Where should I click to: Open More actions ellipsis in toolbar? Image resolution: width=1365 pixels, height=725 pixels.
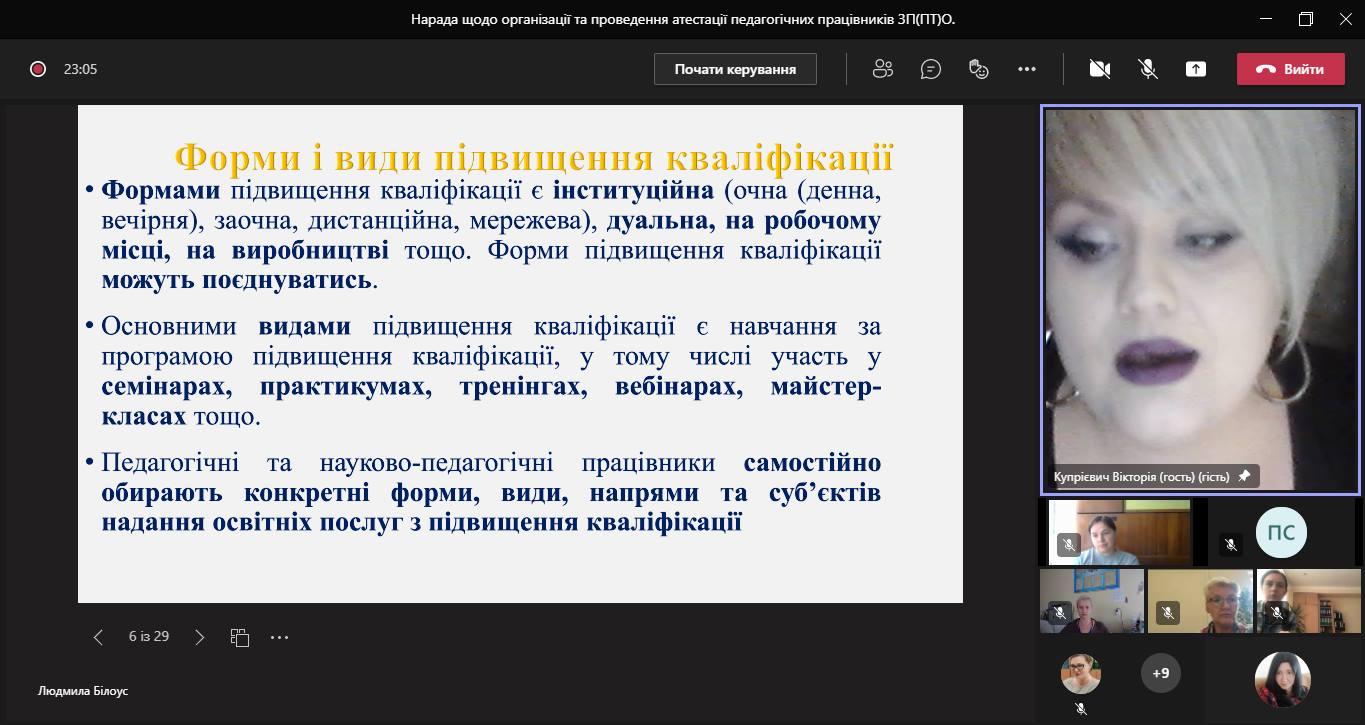click(x=1027, y=69)
